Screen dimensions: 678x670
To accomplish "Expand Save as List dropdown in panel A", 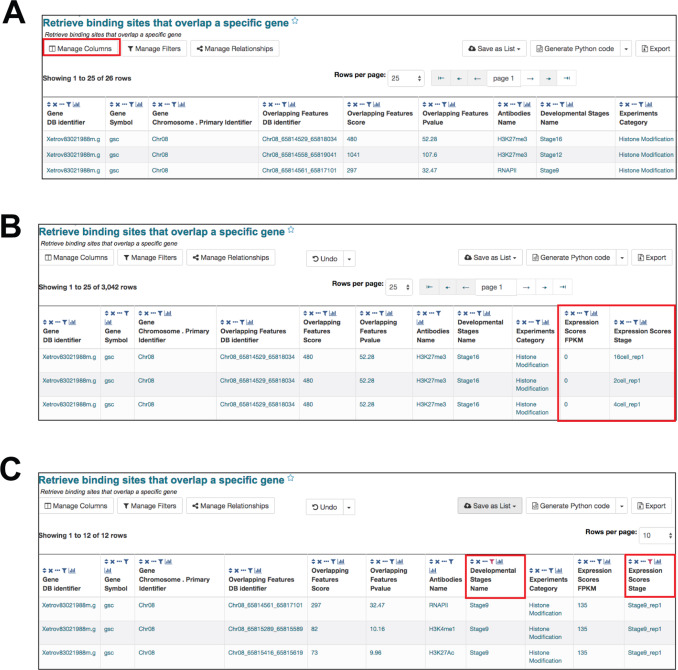I will click(x=495, y=48).
